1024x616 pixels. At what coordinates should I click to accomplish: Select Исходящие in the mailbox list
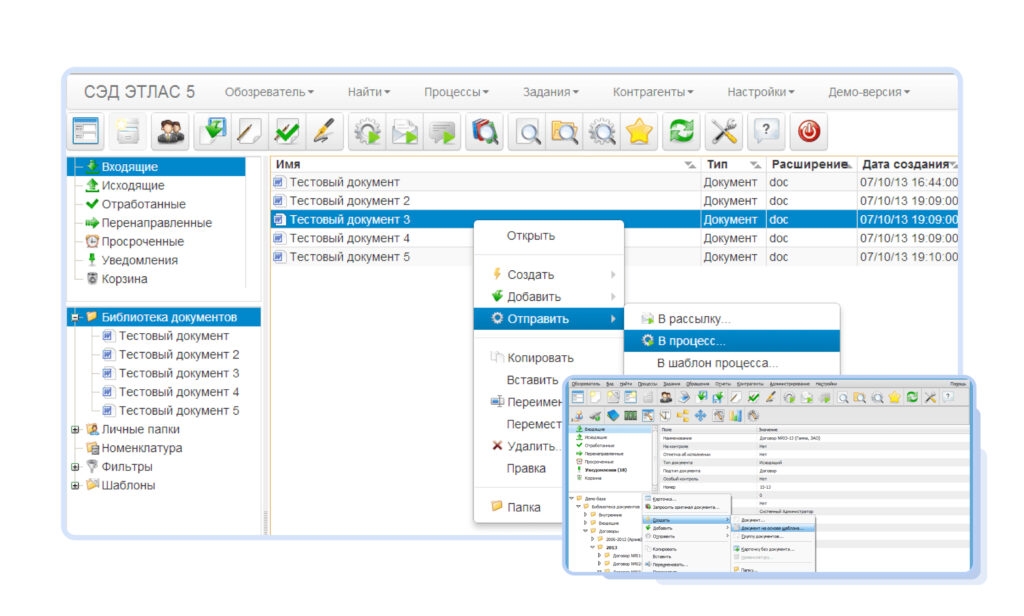[x=132, y=185]
